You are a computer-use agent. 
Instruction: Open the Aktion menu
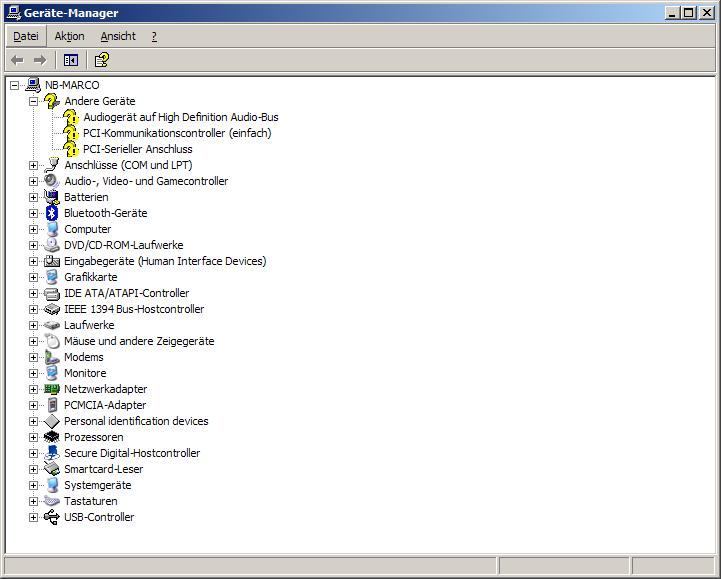[x=69, y=36]
